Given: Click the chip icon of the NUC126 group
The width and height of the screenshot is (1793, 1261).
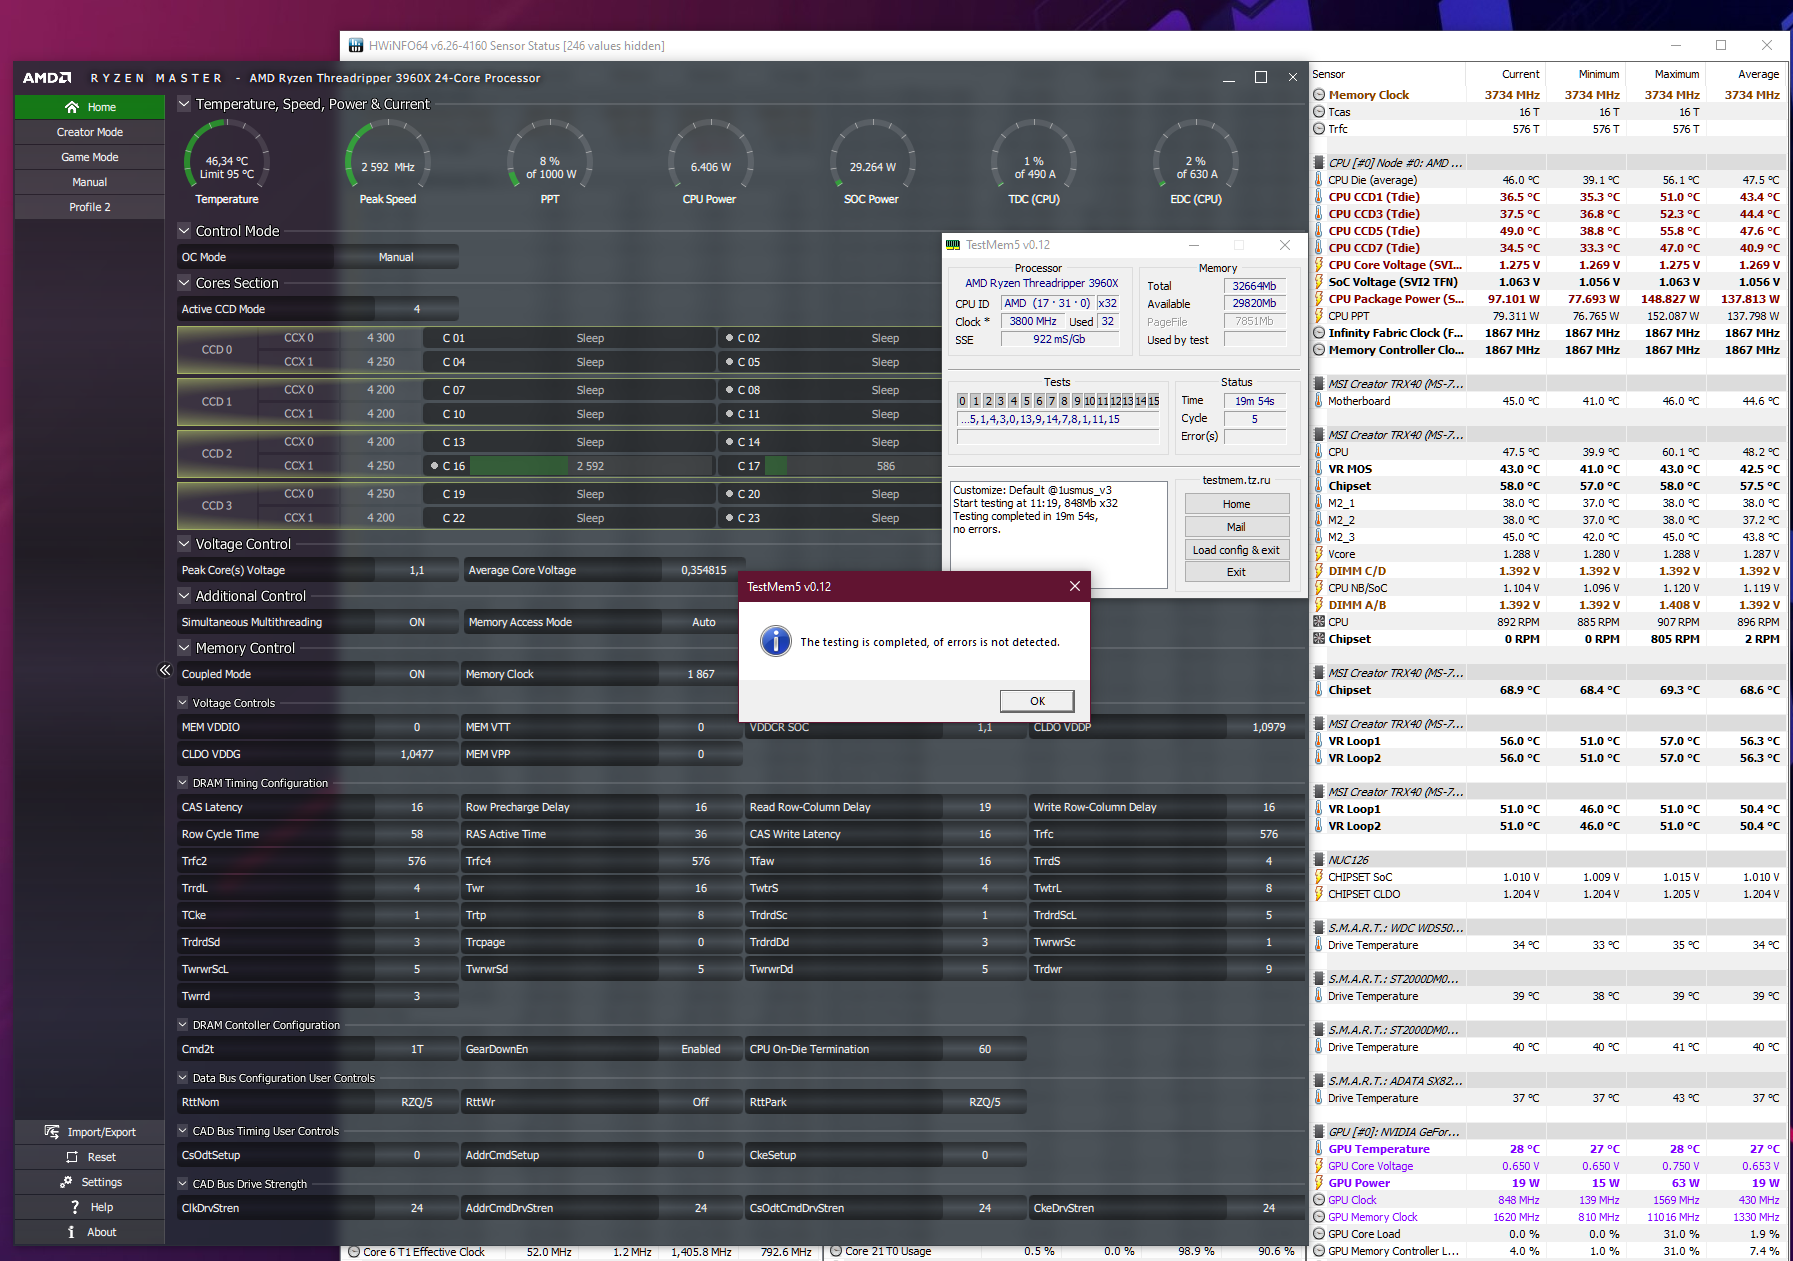Looking at the screenshot, I should (1319, 860).
